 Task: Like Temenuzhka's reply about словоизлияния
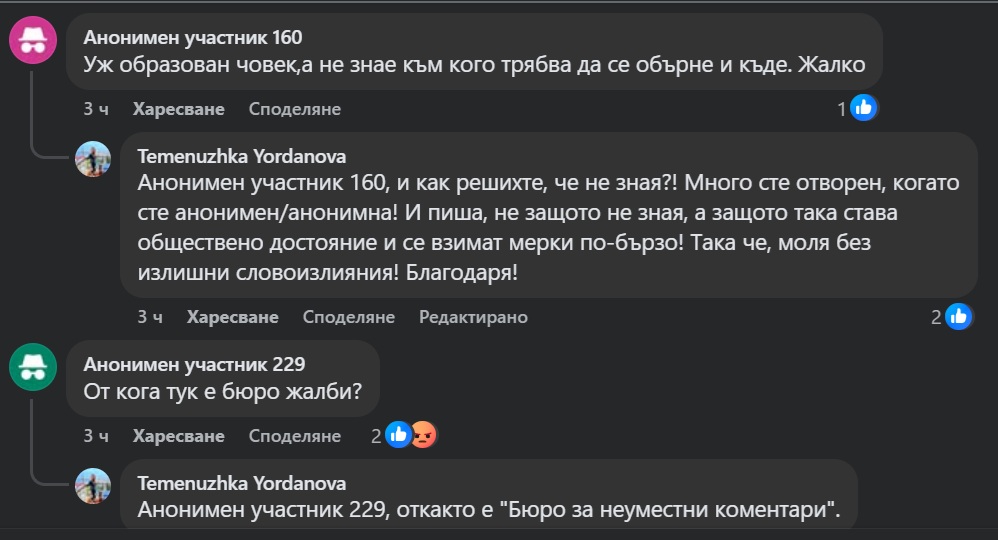point(232,317)
